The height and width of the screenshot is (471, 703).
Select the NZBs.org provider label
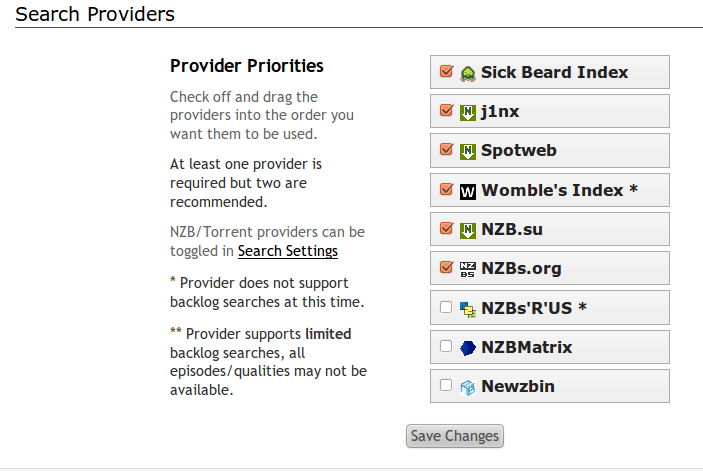tap(521, 269)
